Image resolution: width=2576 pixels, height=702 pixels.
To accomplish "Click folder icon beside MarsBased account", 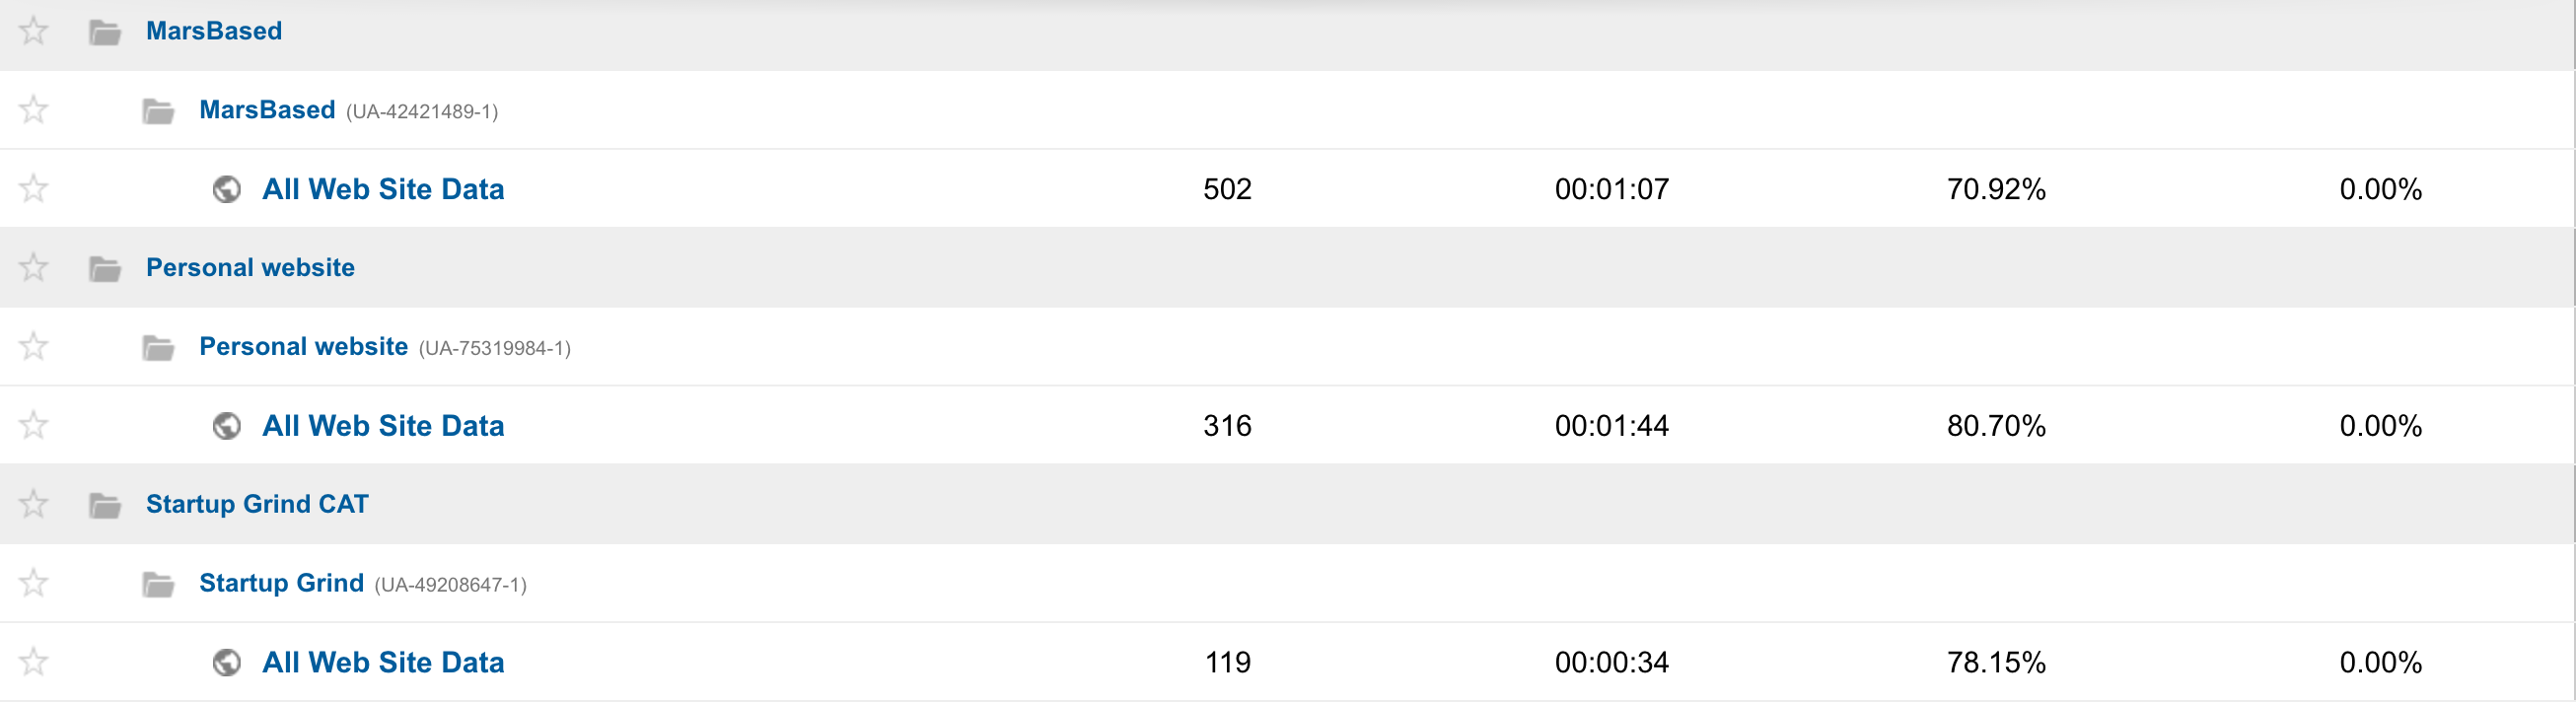I will (104, 32).
